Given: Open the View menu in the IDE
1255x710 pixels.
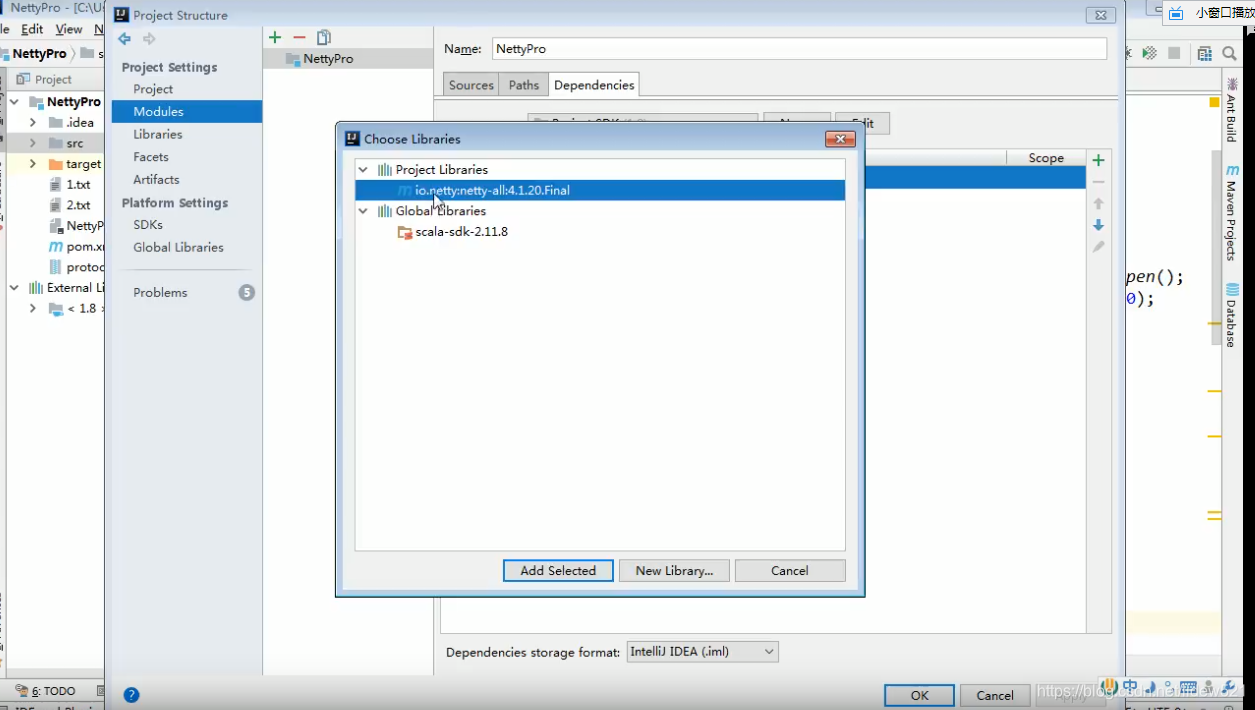Looking at the screenshot, I should pos(69,29).
